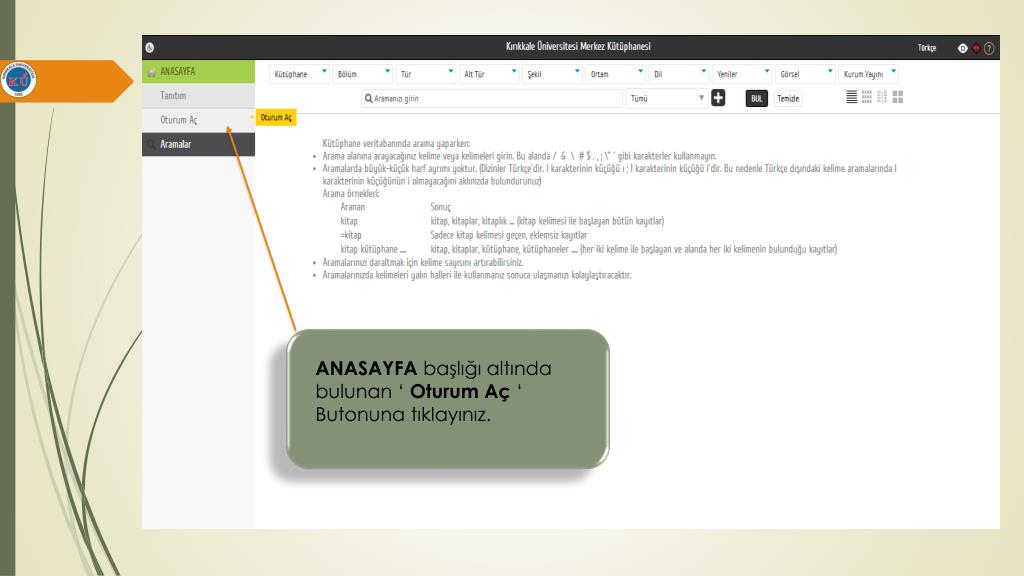Viewport: 1024px width, 576px height.
Task: Click the magnifier icon in search box
Action: coord(368,99)
